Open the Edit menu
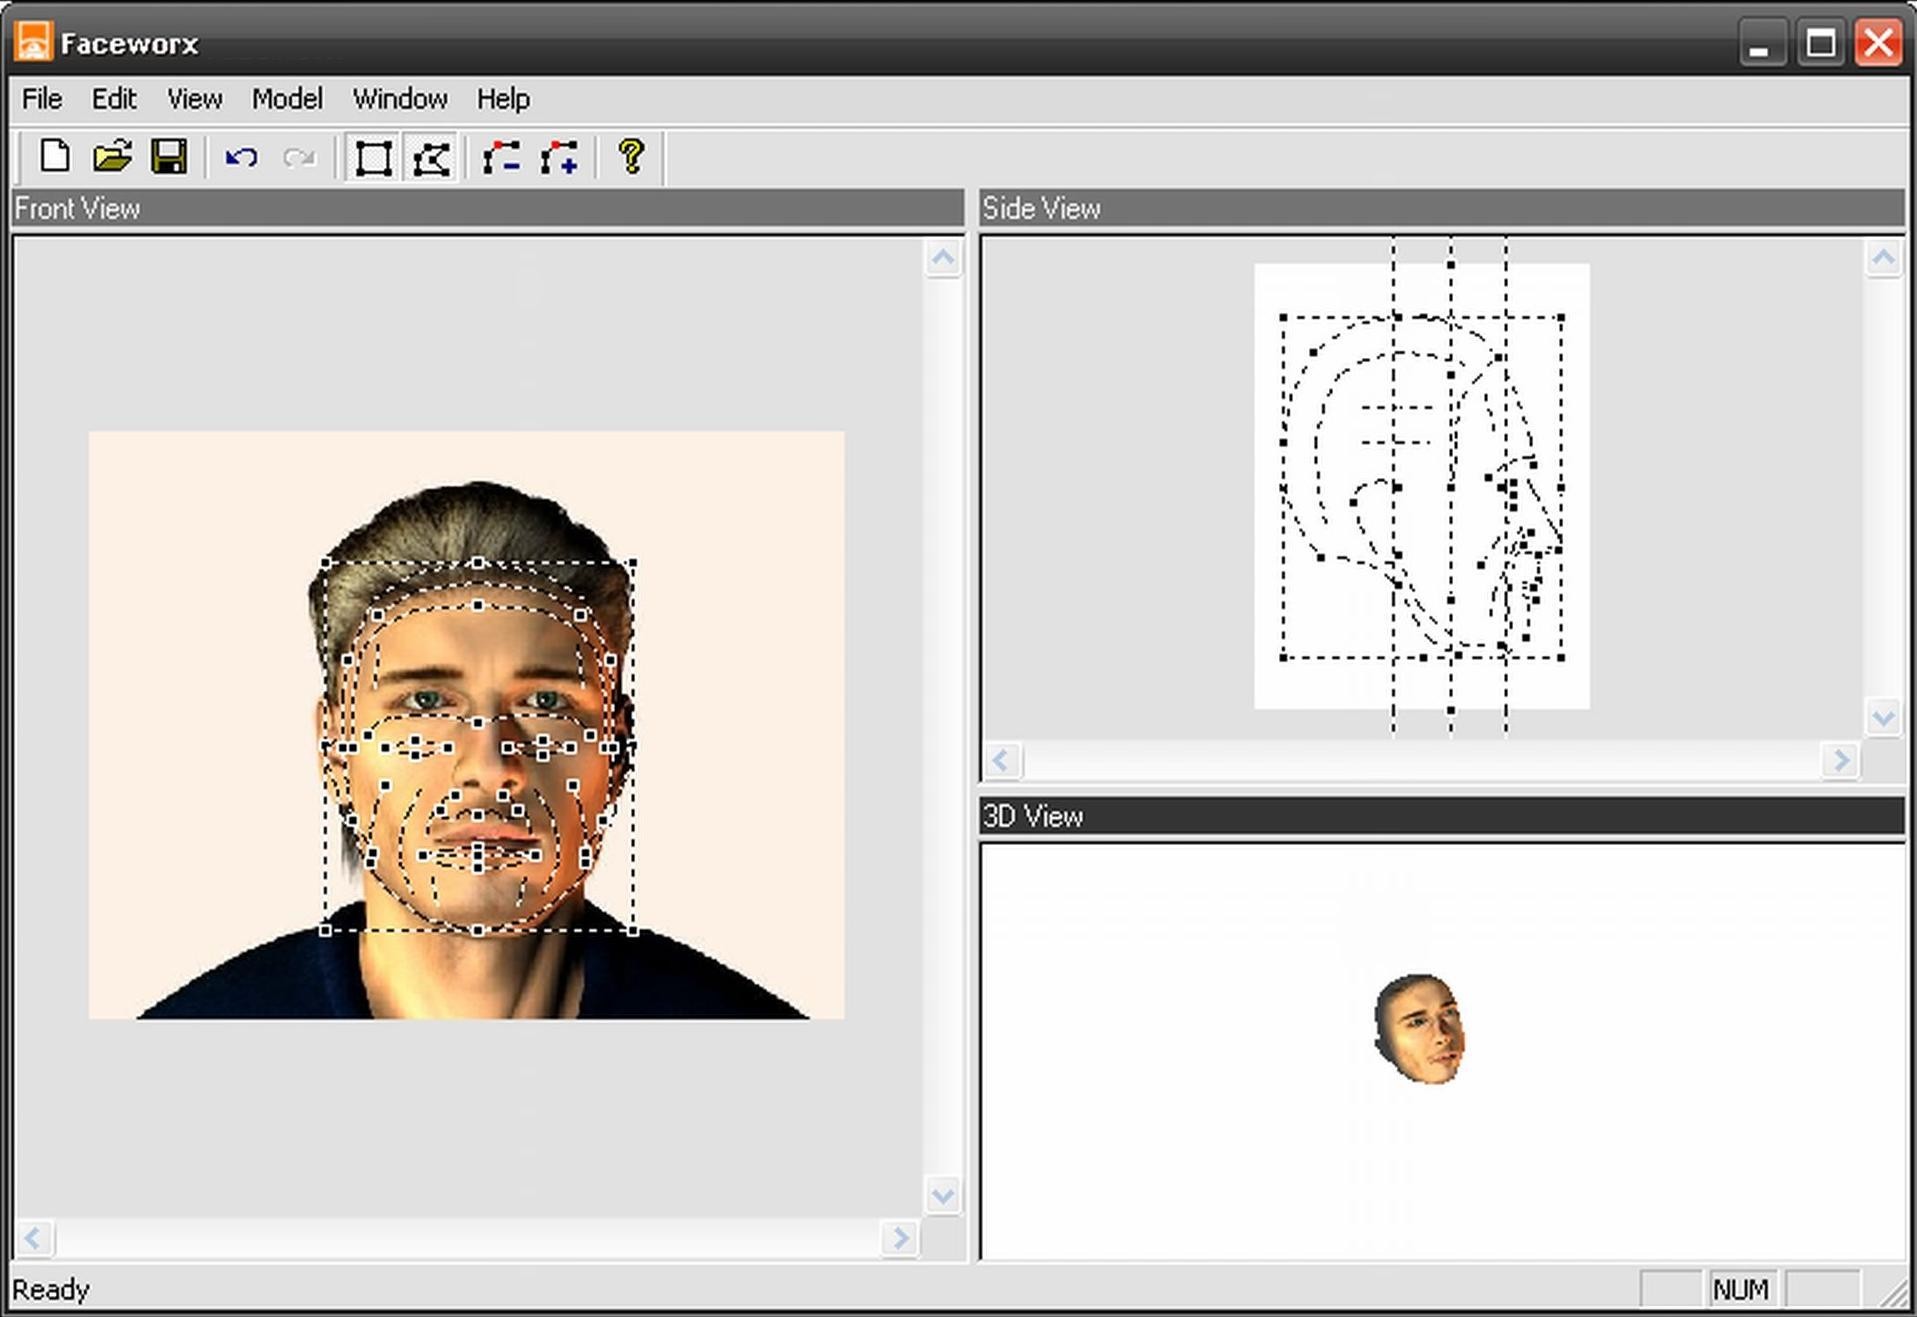This screenshot has height=1317, width=1917. pos(113,99)
